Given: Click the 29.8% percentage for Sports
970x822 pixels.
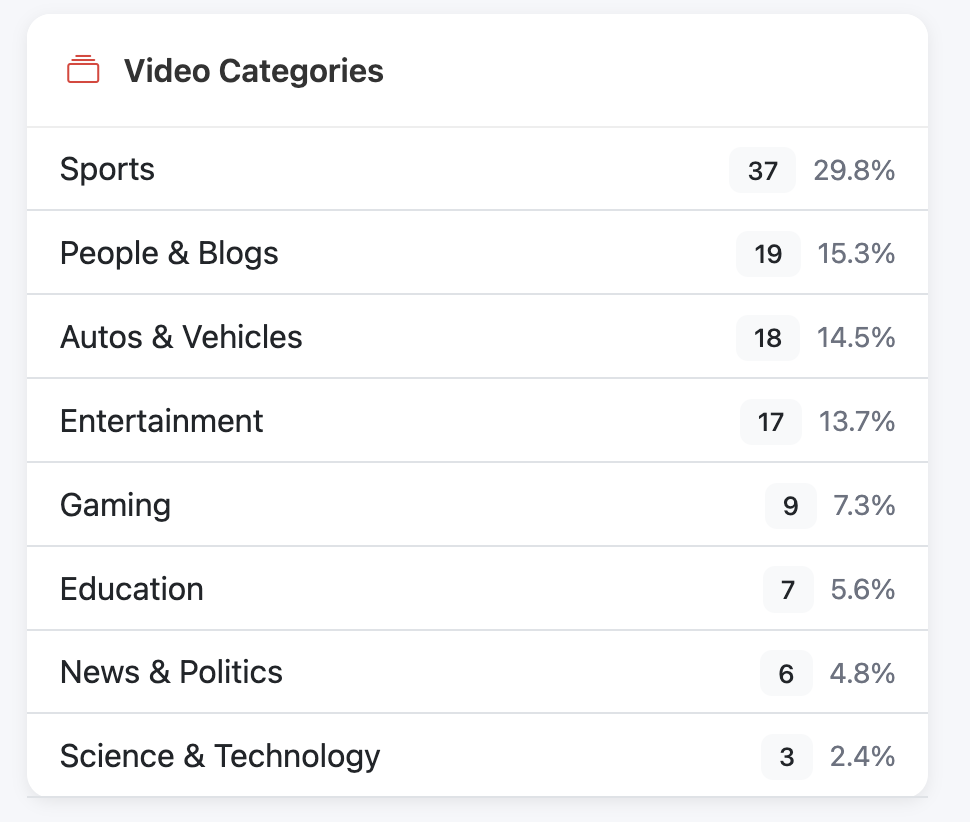Looking at the screenshot, I should pyautogui.click(x=854, y=171).
